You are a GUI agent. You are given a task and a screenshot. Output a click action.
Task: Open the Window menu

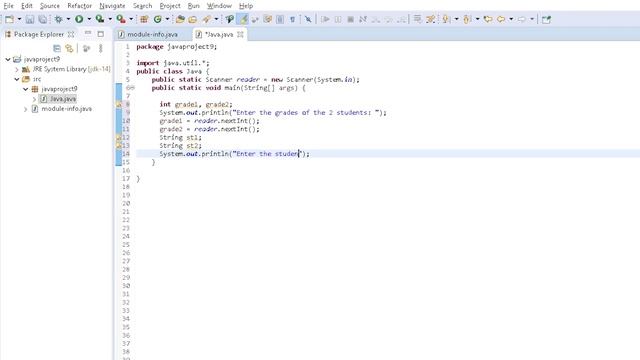coord(219,6)
